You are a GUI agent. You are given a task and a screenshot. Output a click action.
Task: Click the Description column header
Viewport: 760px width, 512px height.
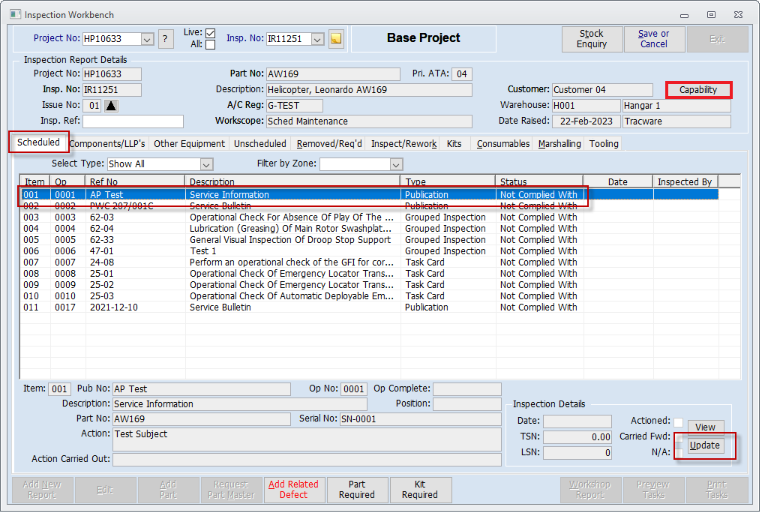pos(293,181)
